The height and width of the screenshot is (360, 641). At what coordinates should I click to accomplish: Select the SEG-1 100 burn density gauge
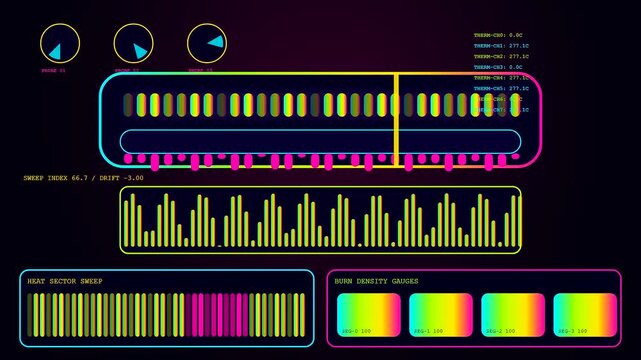click(441, 315)
